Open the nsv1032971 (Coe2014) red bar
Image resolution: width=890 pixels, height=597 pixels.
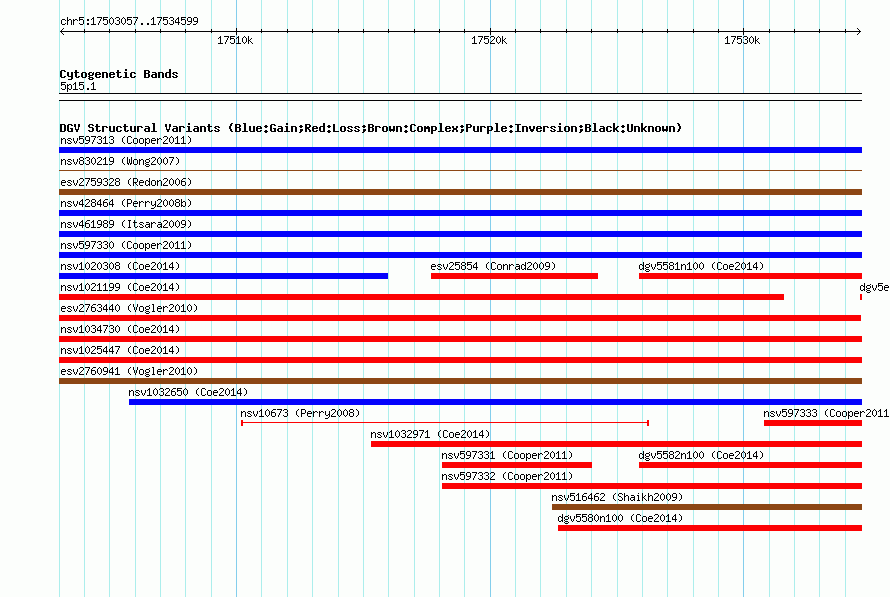(x=616, y=444)
